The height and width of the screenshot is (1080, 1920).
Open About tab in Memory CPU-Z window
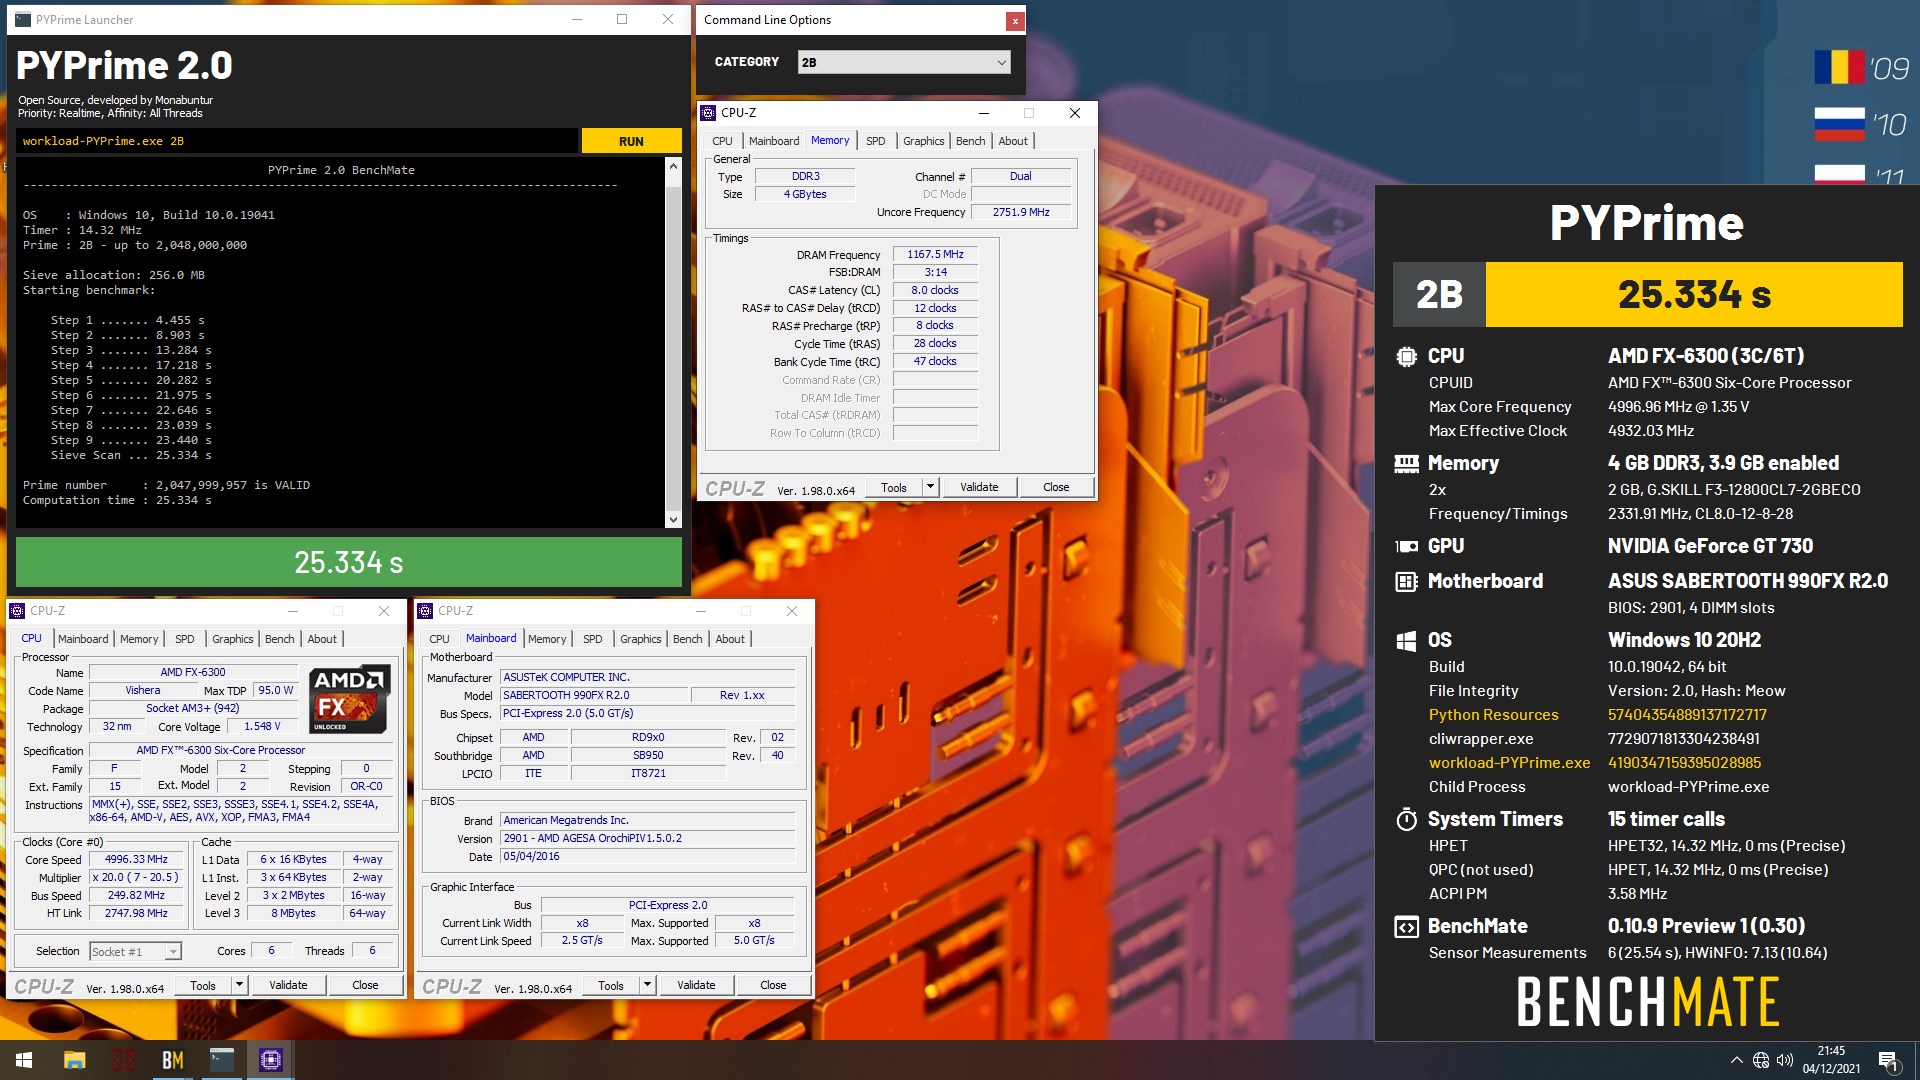1013,141
